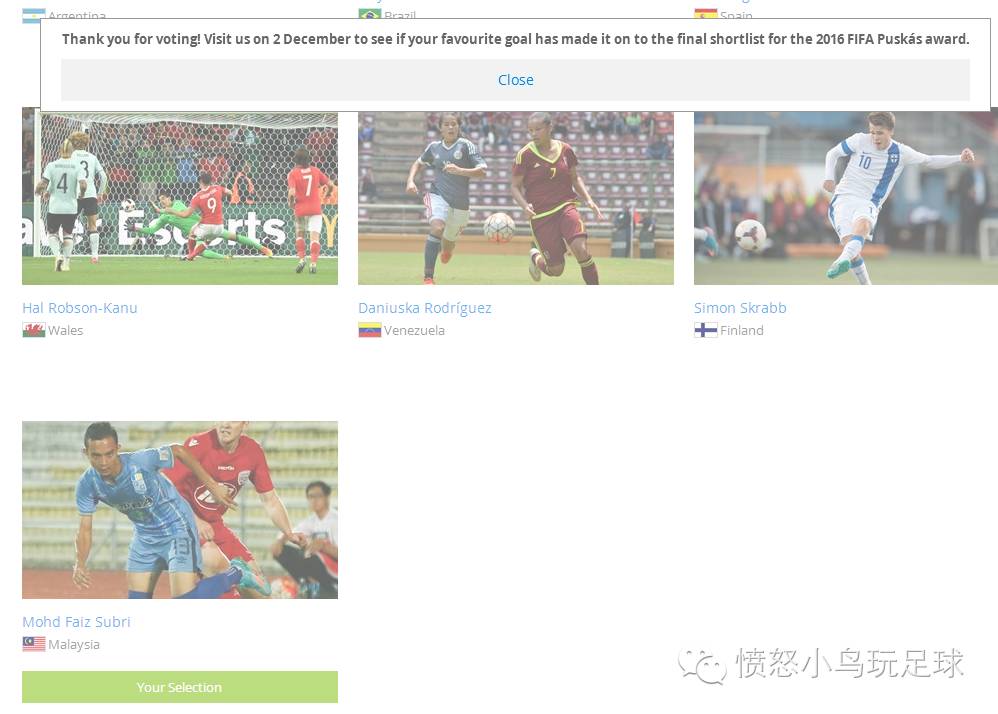Open Simon Skrabb goal thumbnail
Viewport: 998px width, 714px height.
tap(846, 198)
